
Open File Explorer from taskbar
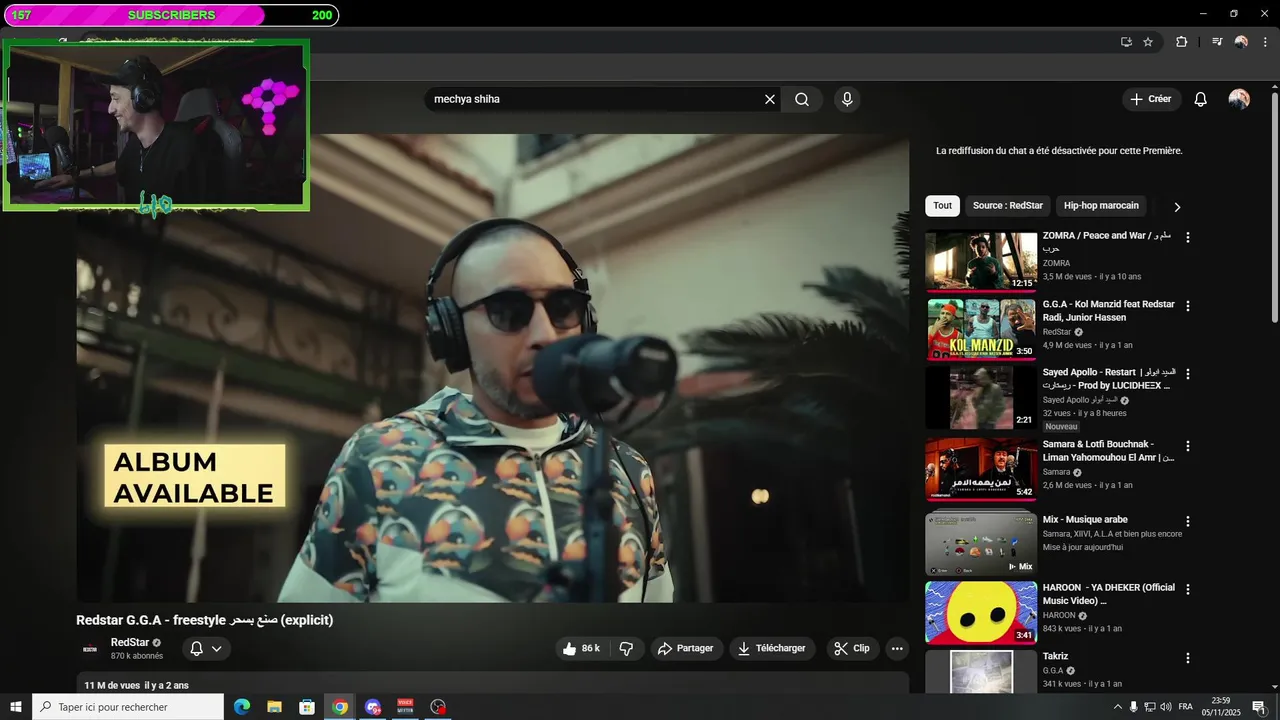coord(274,707)
